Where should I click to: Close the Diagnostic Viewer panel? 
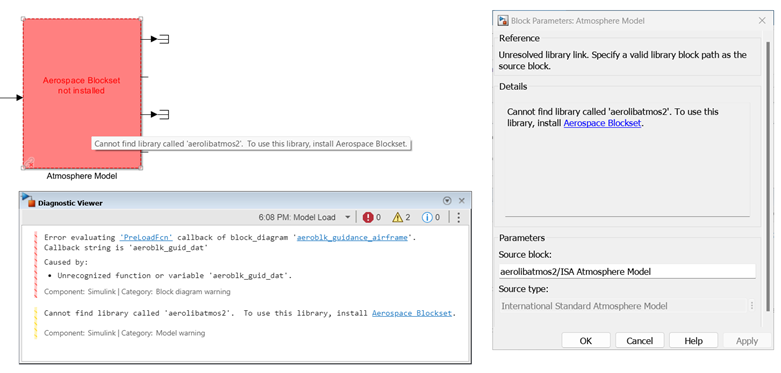tap(461, 201)
